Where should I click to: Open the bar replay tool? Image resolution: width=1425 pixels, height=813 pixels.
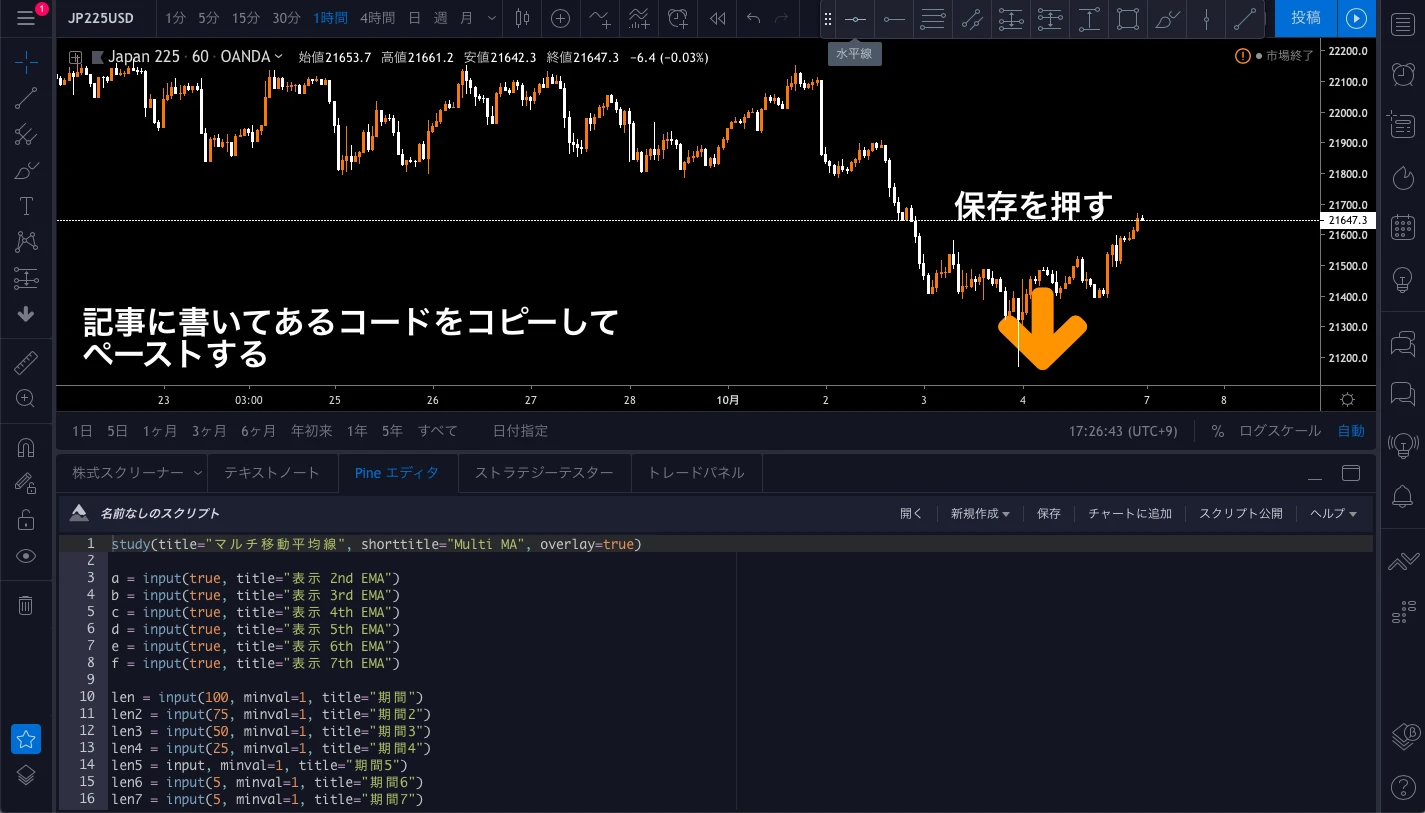click(716, 19)
